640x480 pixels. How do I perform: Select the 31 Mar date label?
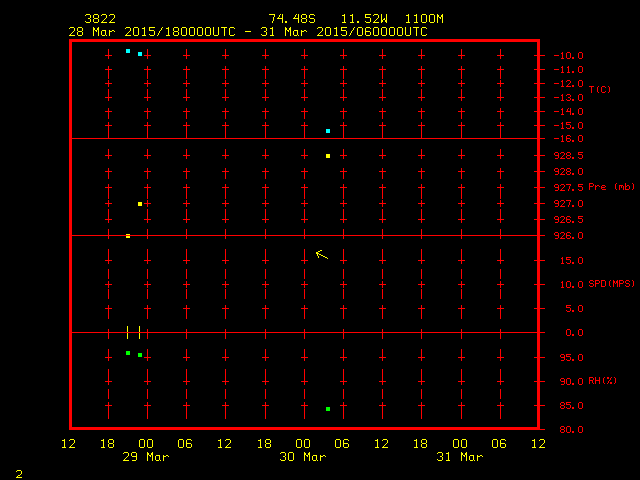pos(459,457)
